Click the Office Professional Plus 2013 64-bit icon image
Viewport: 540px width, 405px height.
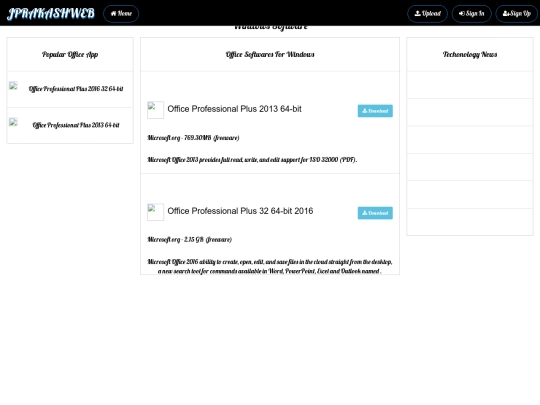point(155,110)
